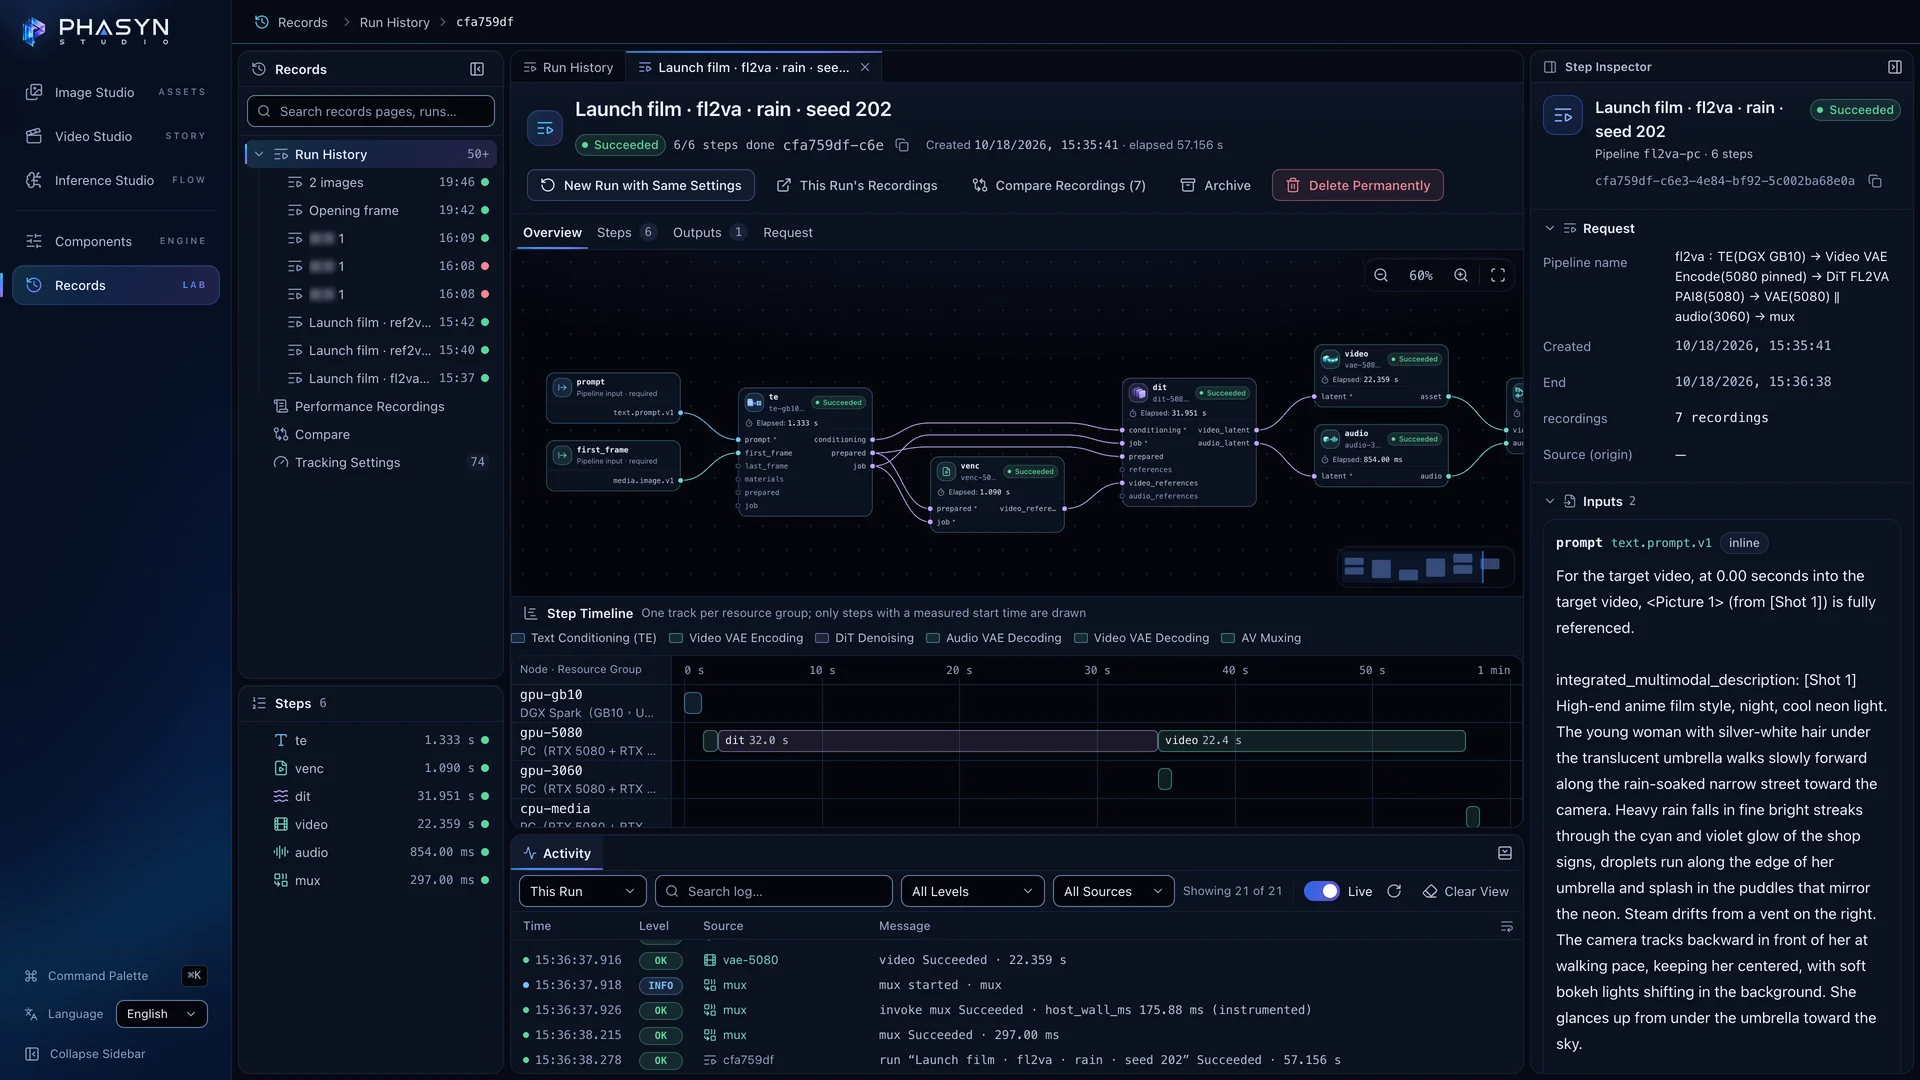Open the Language English dropdown
This screenshot has width=1920, height=1080.
click(x=161, y=1014)
